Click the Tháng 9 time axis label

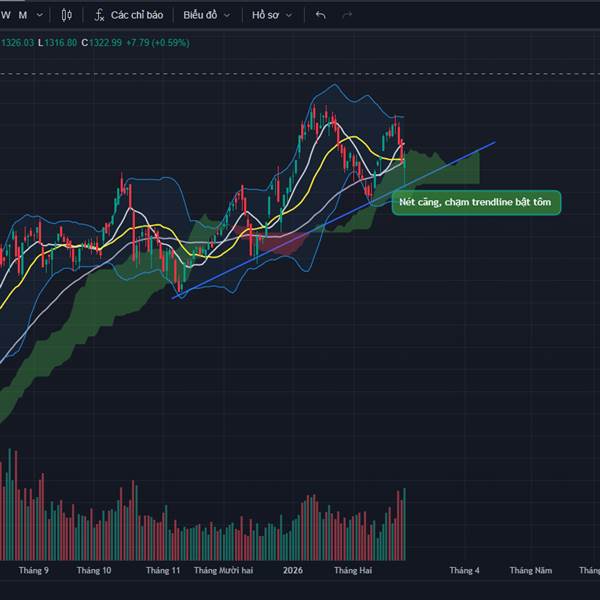[x=33, y=570]
